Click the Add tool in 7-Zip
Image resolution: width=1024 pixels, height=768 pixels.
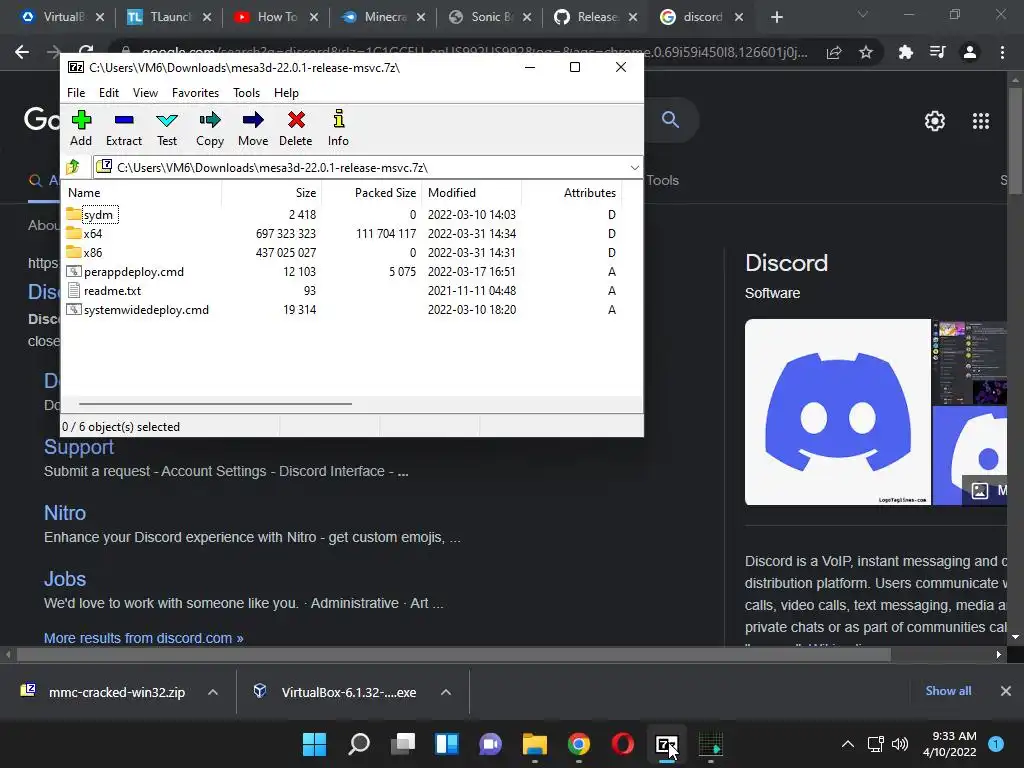click(81, 128)
